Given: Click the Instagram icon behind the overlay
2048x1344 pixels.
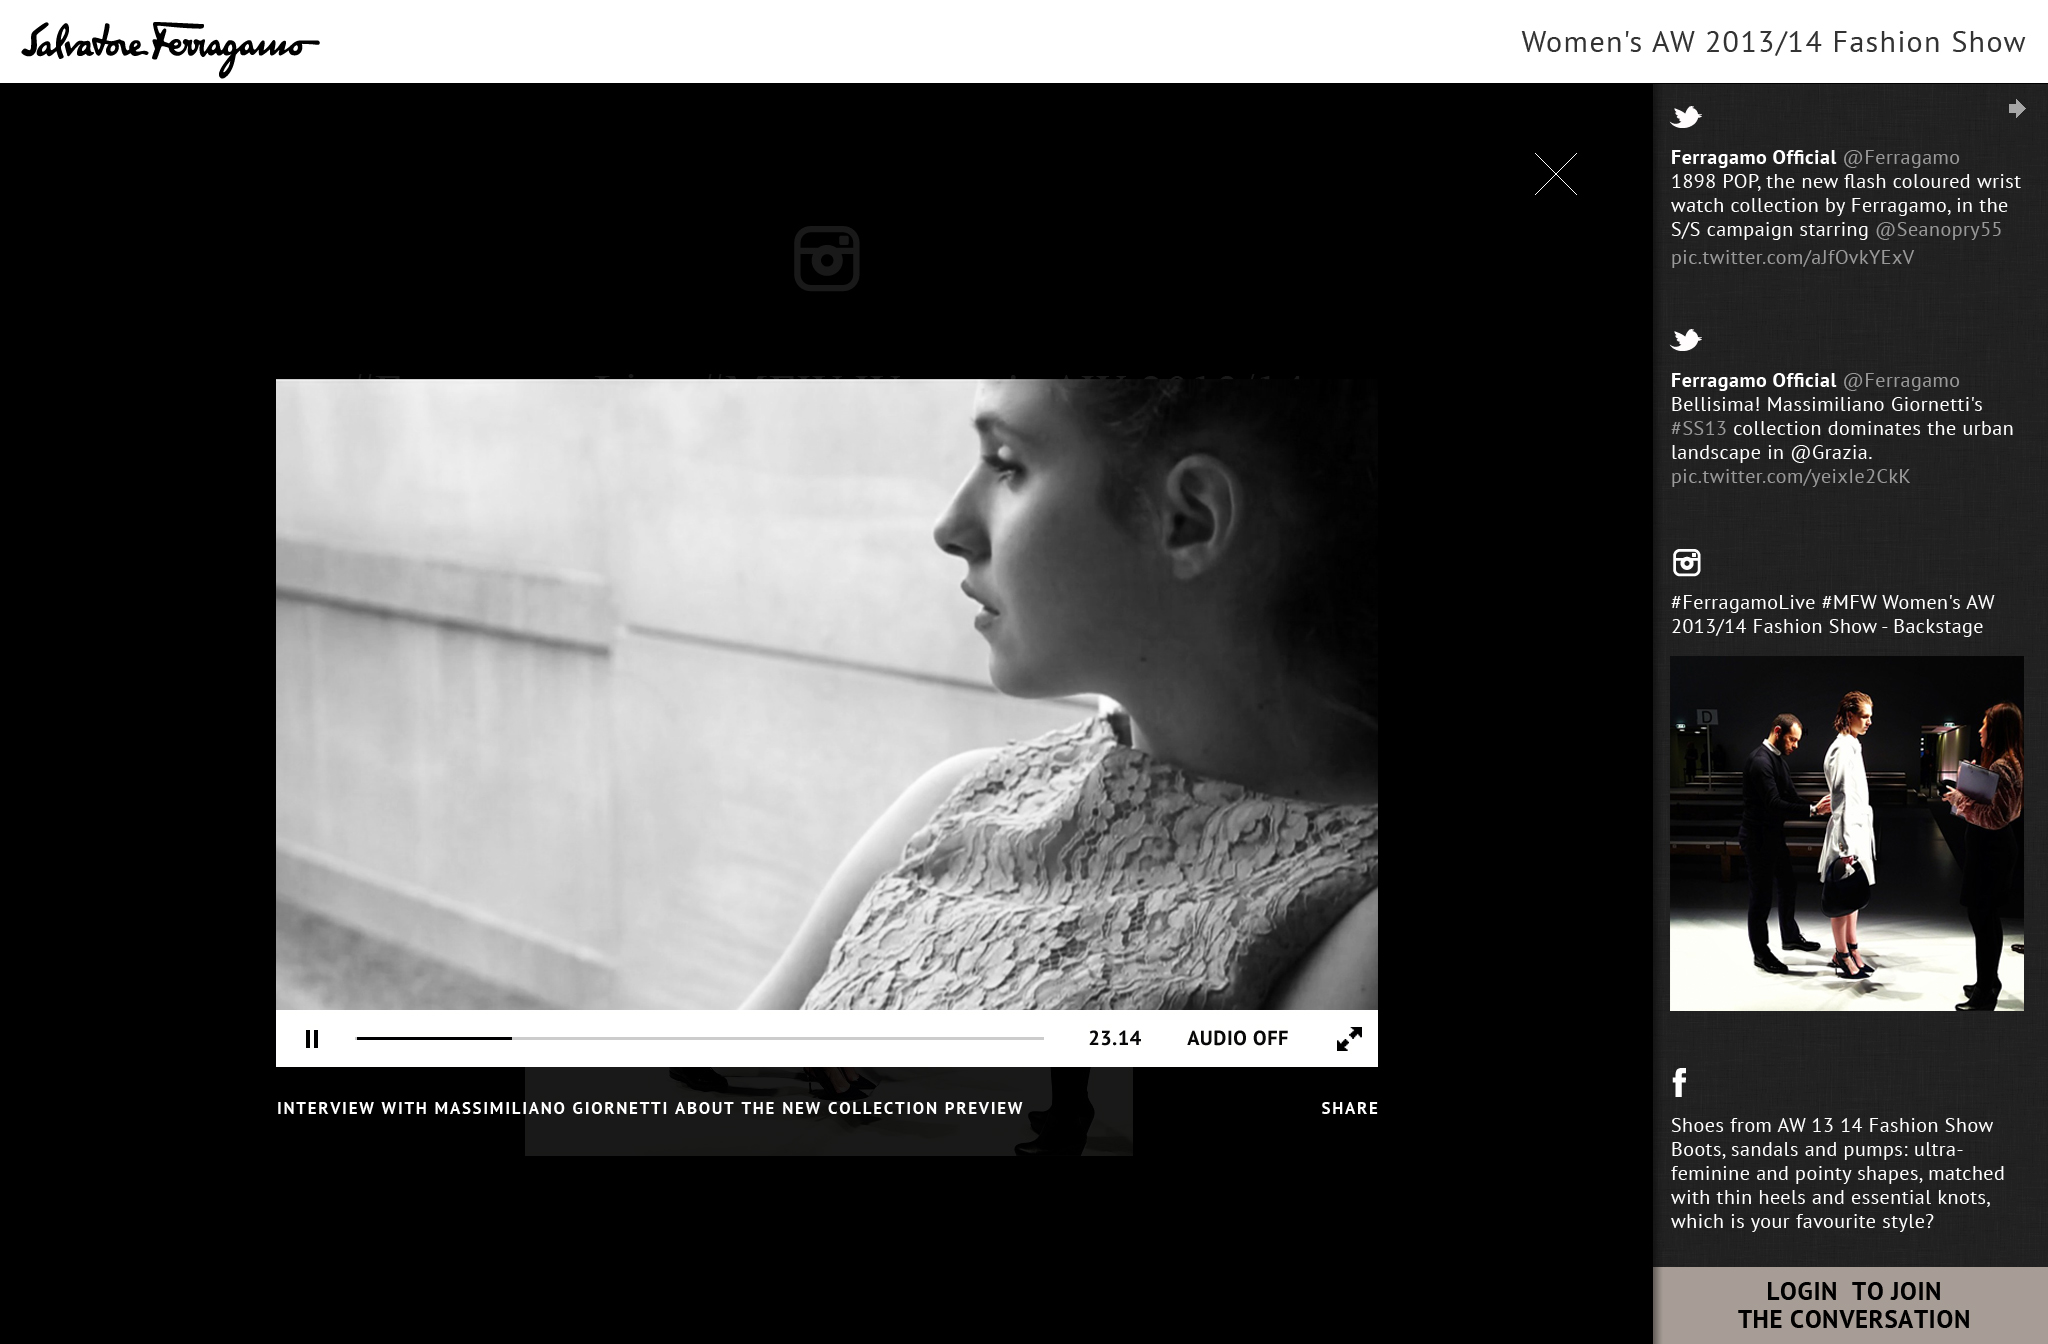Looking at the screenshot, I should 827,259.
